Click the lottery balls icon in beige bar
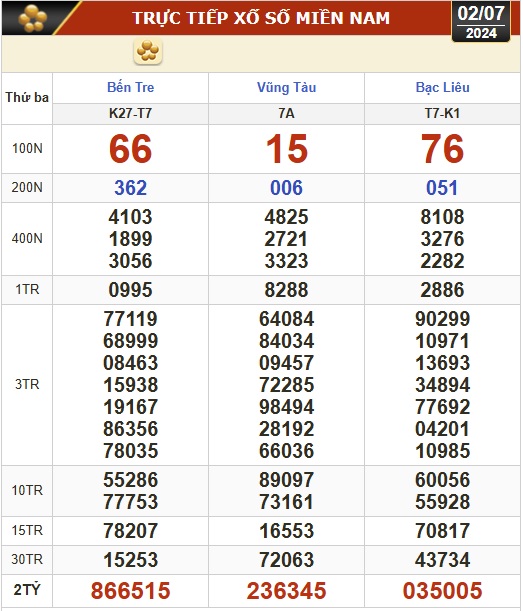 point(148,51)
